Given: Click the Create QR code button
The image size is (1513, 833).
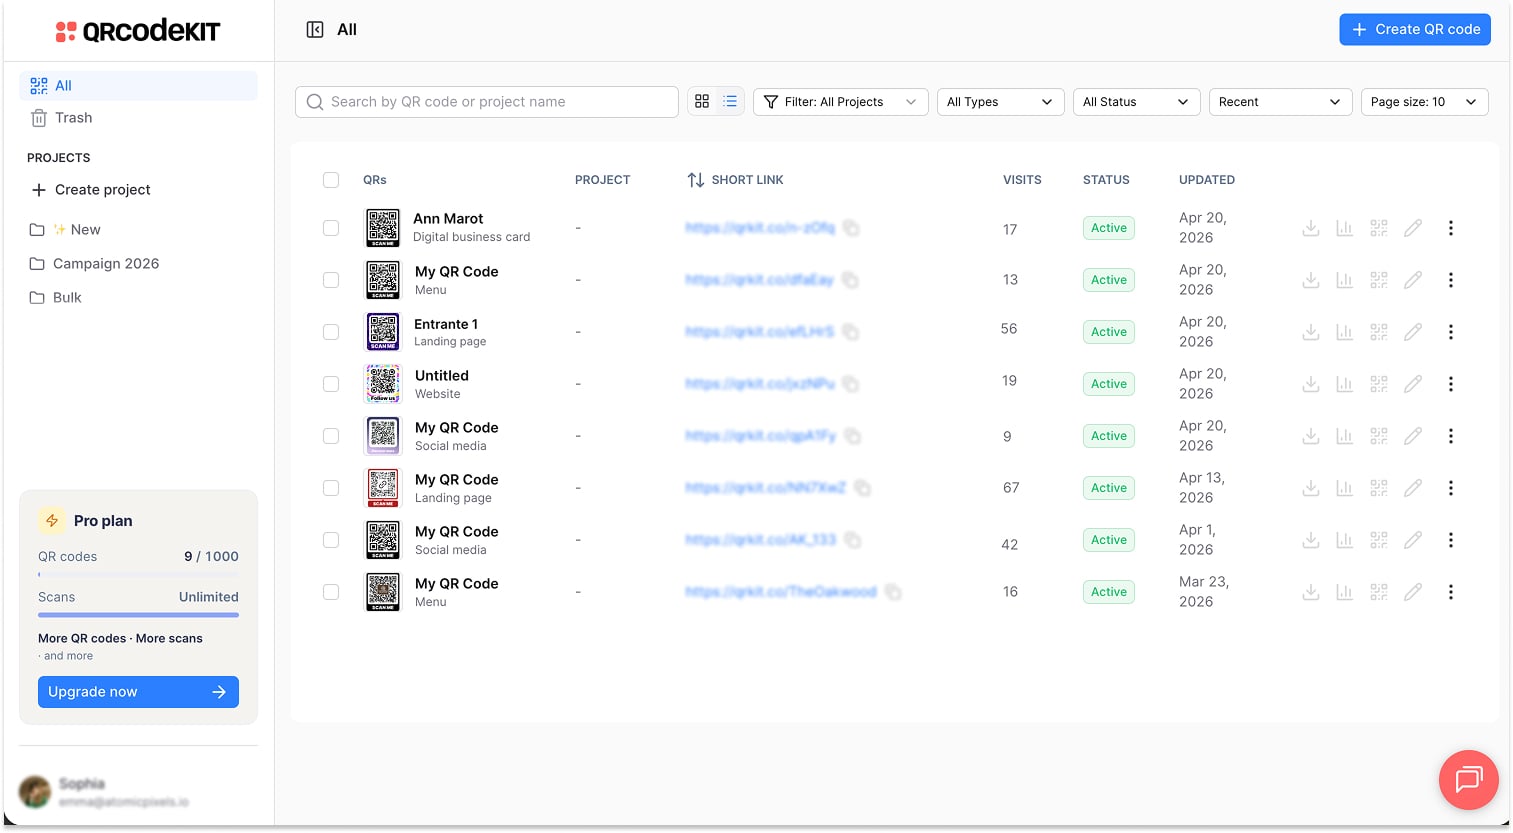Looking at the screenshot, I should click(1414, 30).
